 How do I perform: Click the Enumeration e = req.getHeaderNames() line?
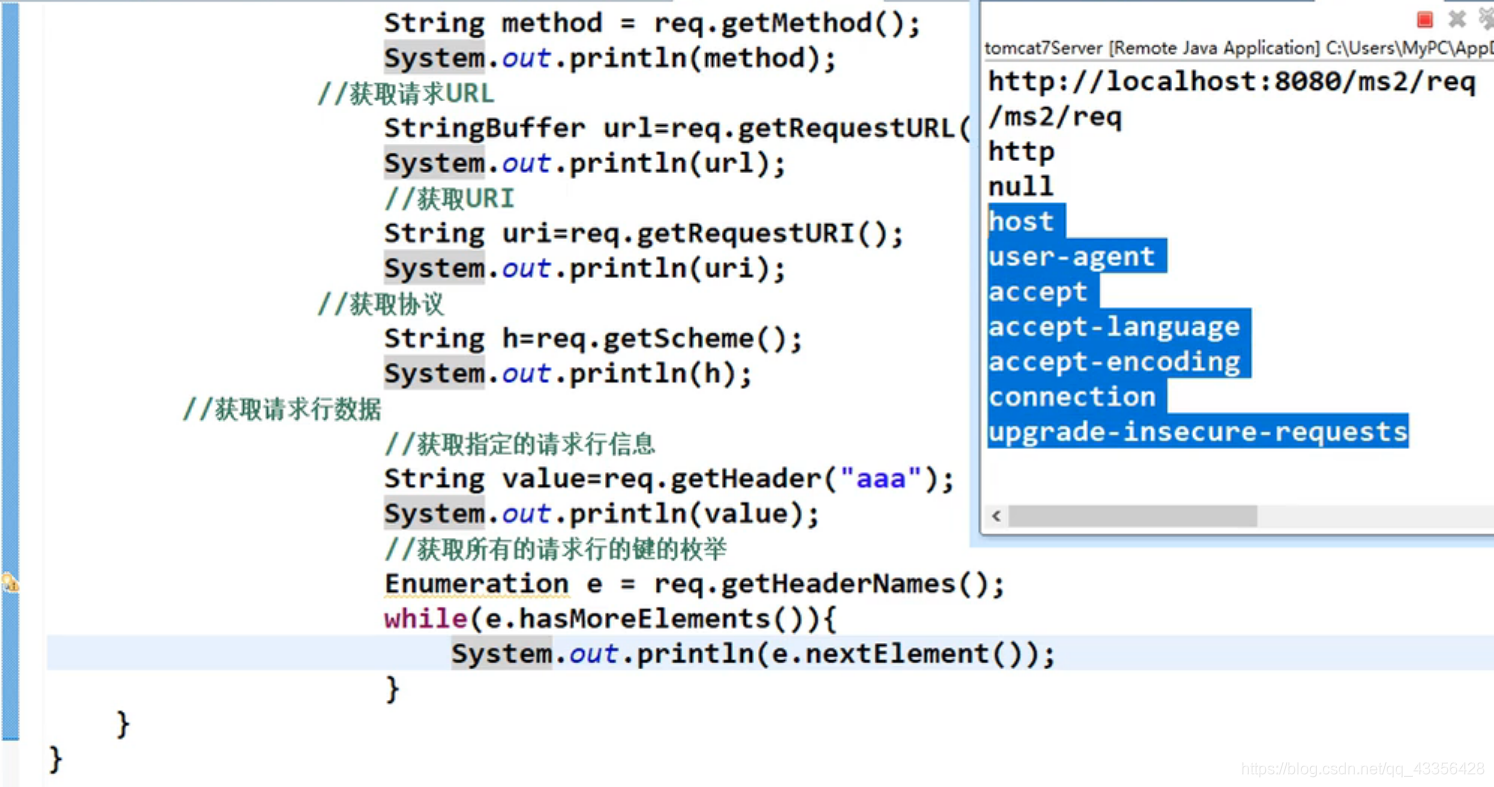point(694,583)
